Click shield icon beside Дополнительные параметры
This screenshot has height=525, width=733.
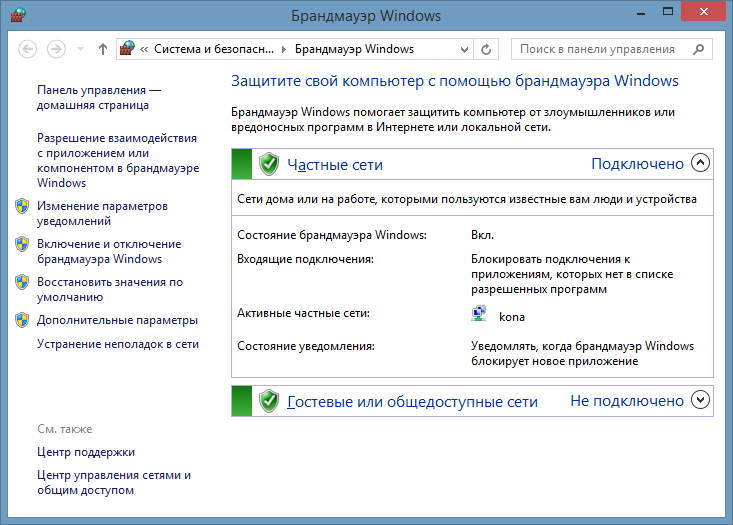click(x=22, y=320)
